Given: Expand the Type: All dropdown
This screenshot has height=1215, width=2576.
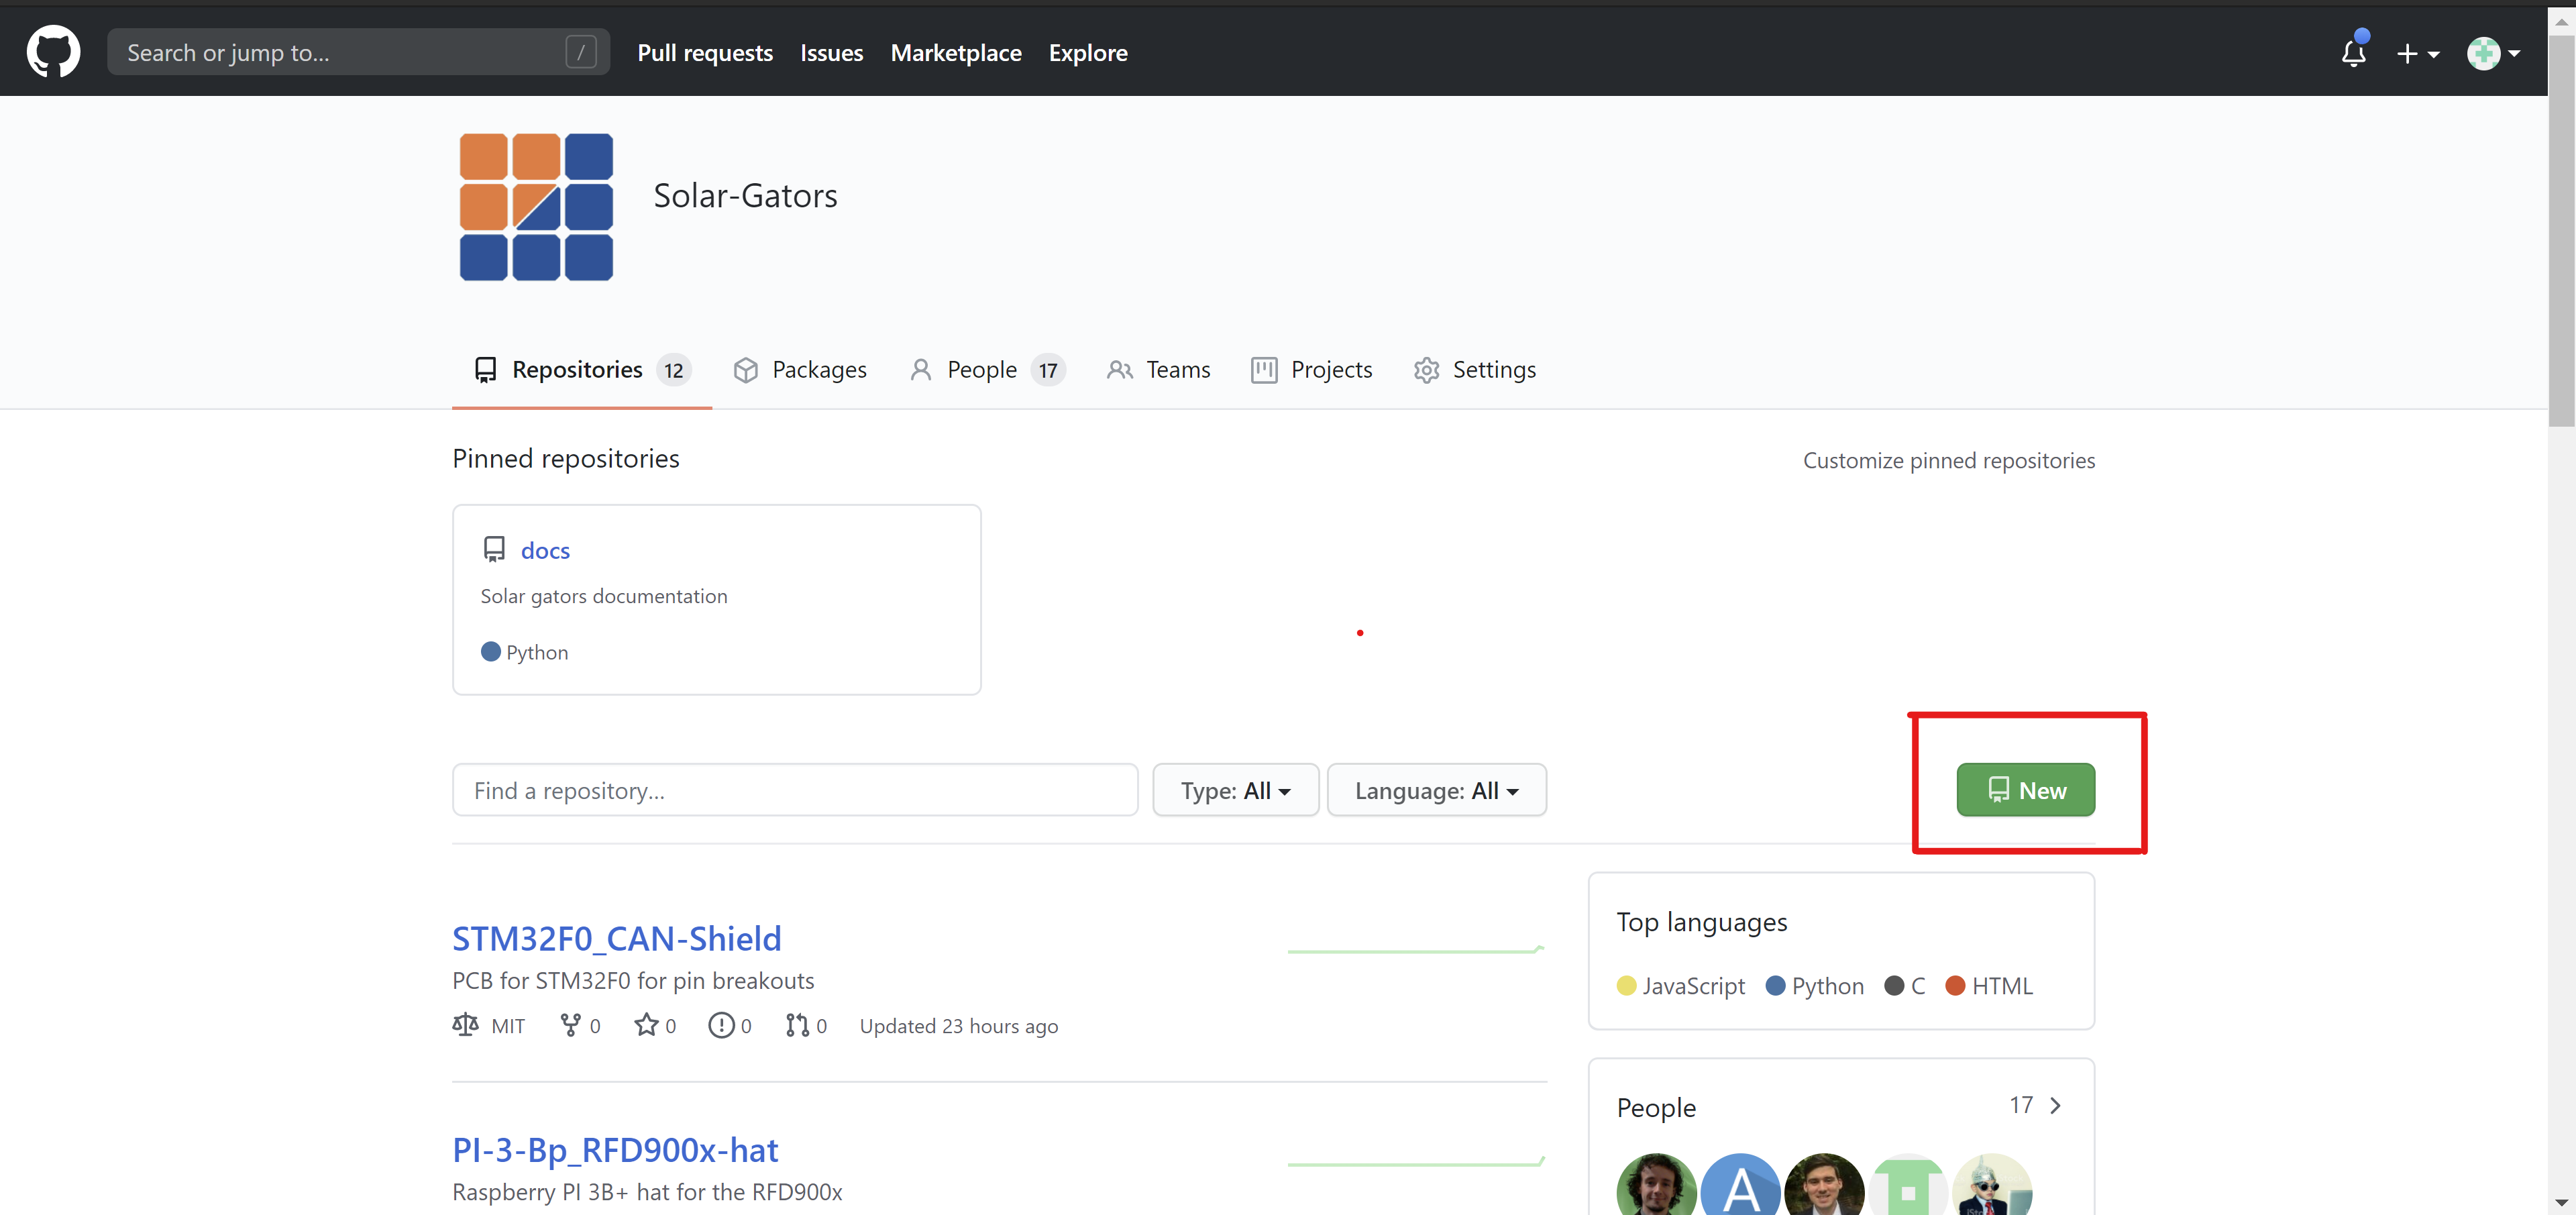Looking at the screenshot, I should coord(1235,790).
